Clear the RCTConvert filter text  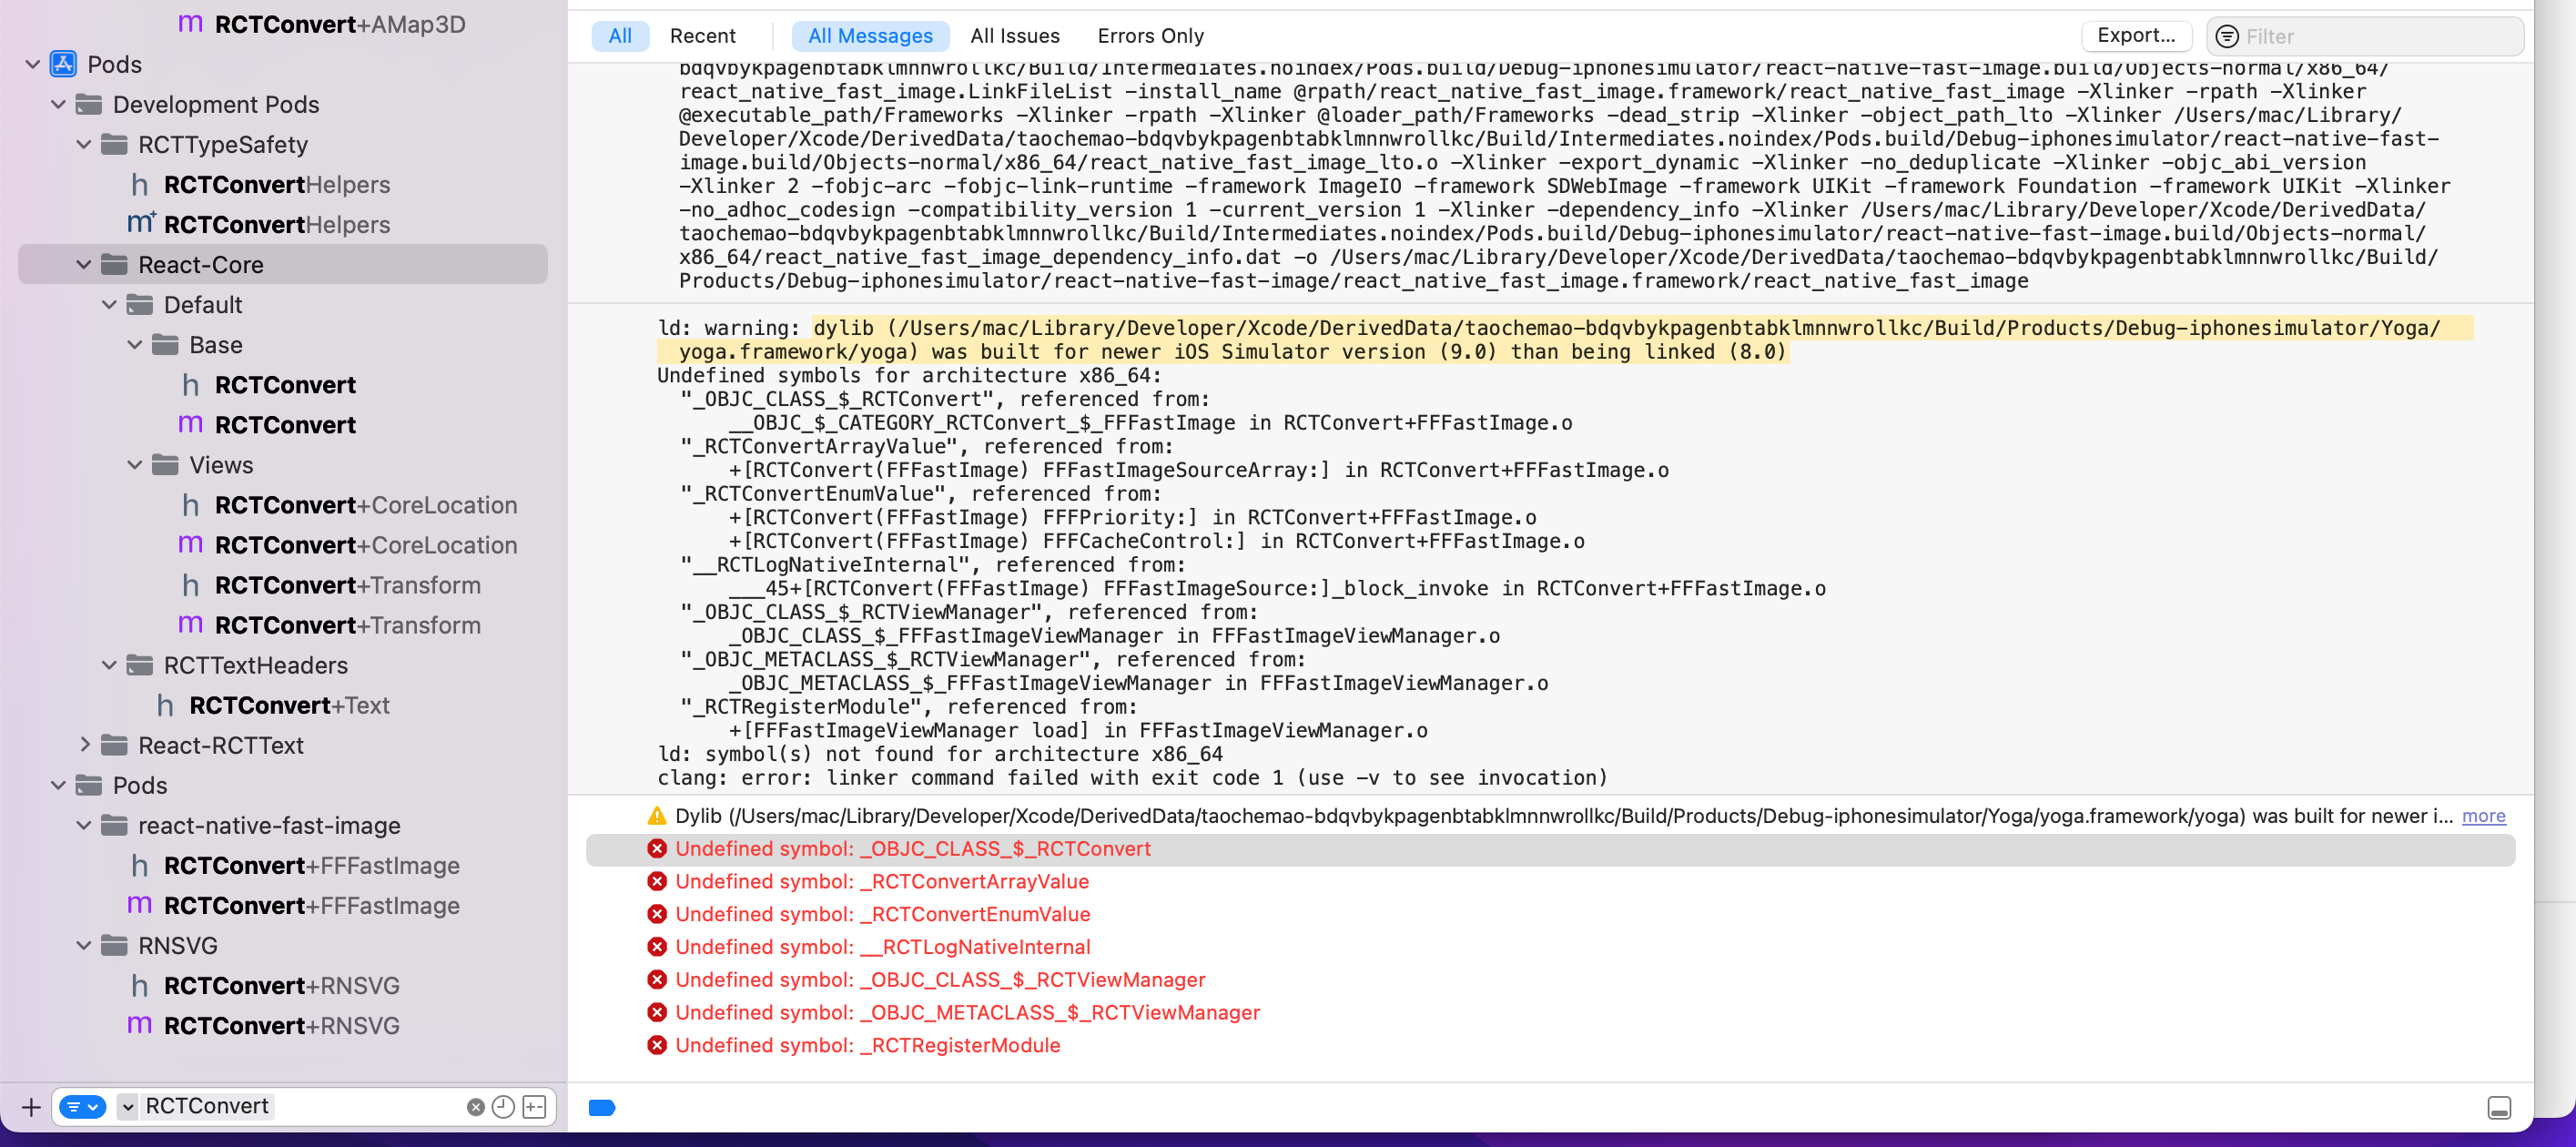pos(475,1107)
